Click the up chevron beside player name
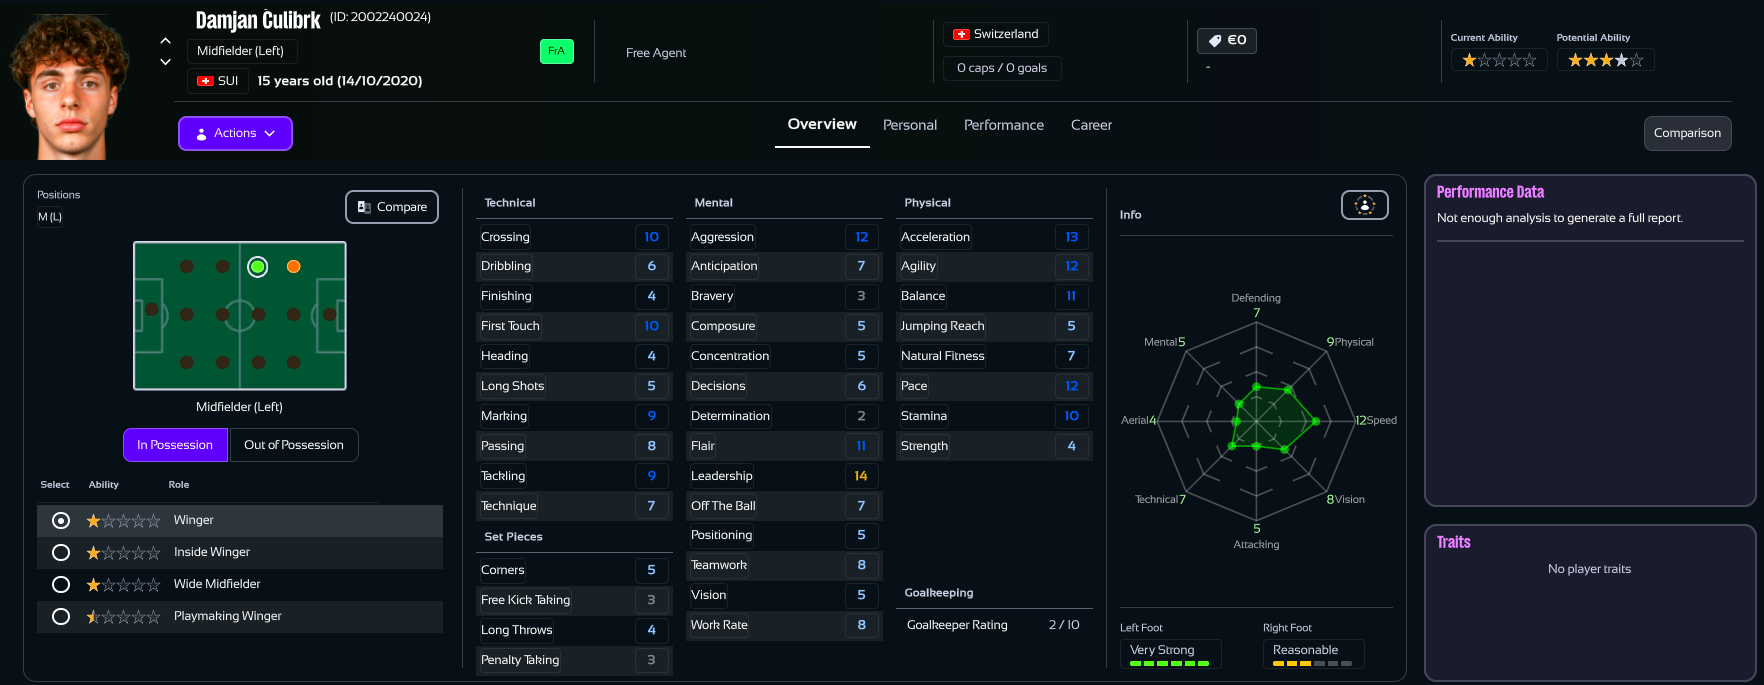The width and height of the screenshot is (1764, 685). 165,41
